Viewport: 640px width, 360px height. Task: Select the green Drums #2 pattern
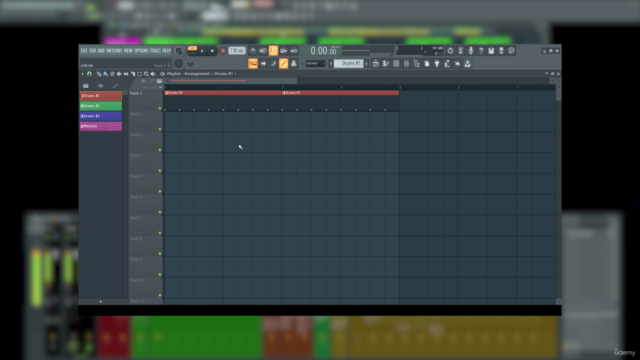(x=100, y=106)
